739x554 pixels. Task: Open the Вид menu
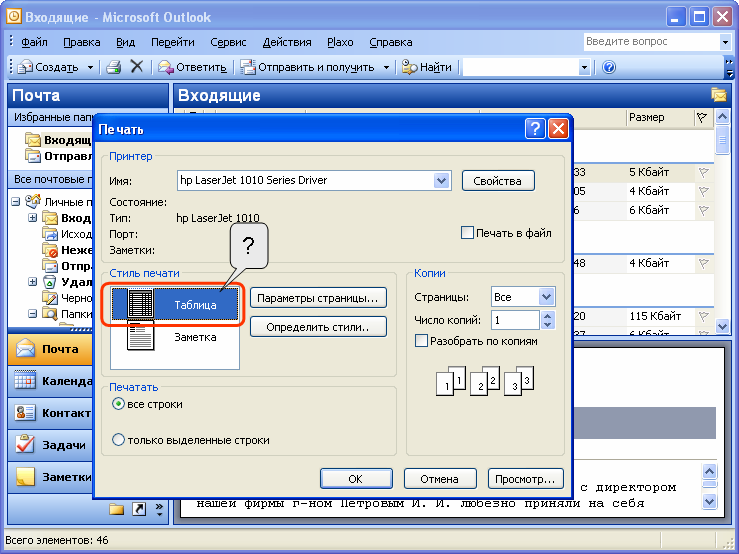pyautogui.click(x=125, y=42)
